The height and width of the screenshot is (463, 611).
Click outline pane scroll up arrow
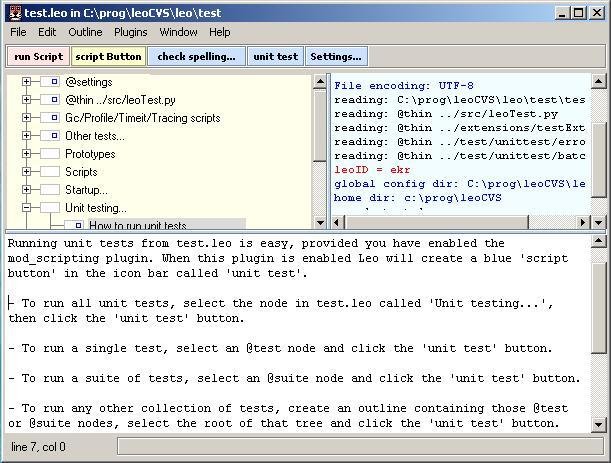[x=320, y=81]
